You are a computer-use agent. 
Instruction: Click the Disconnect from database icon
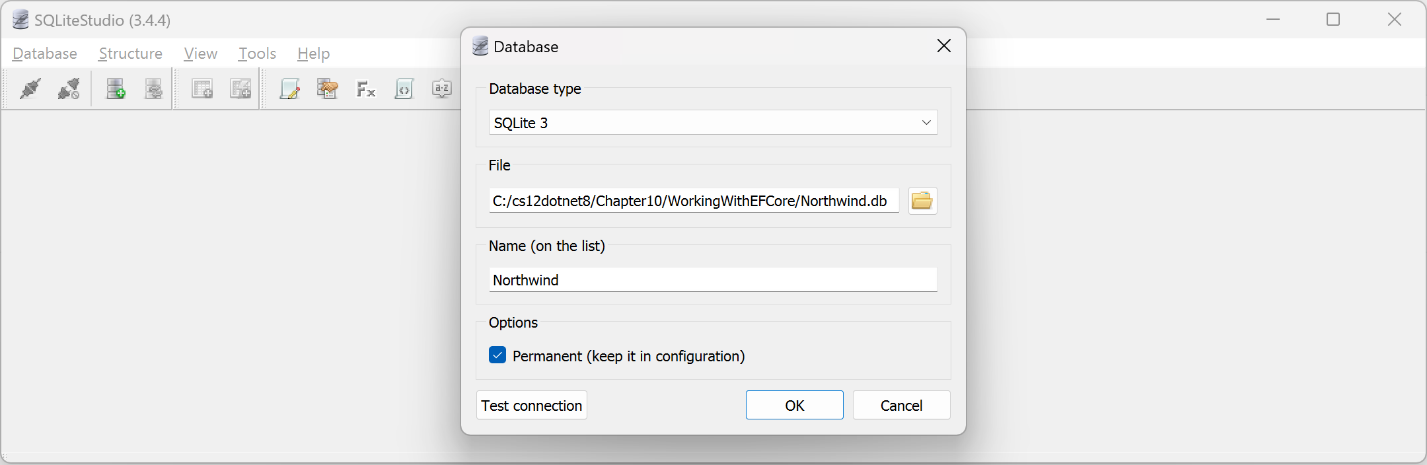tap(68, 89)
